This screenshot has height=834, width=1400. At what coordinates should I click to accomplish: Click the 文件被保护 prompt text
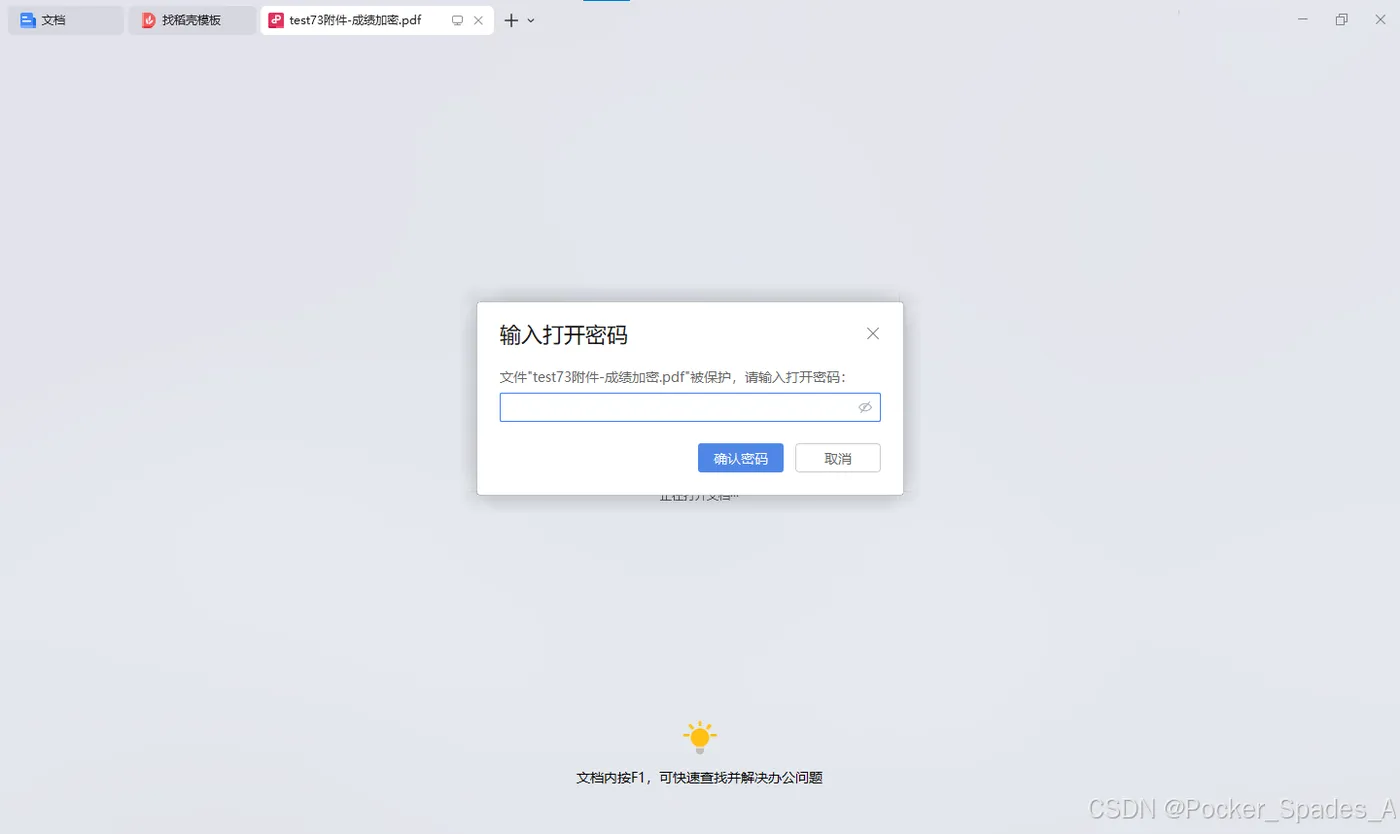(673, 377)
